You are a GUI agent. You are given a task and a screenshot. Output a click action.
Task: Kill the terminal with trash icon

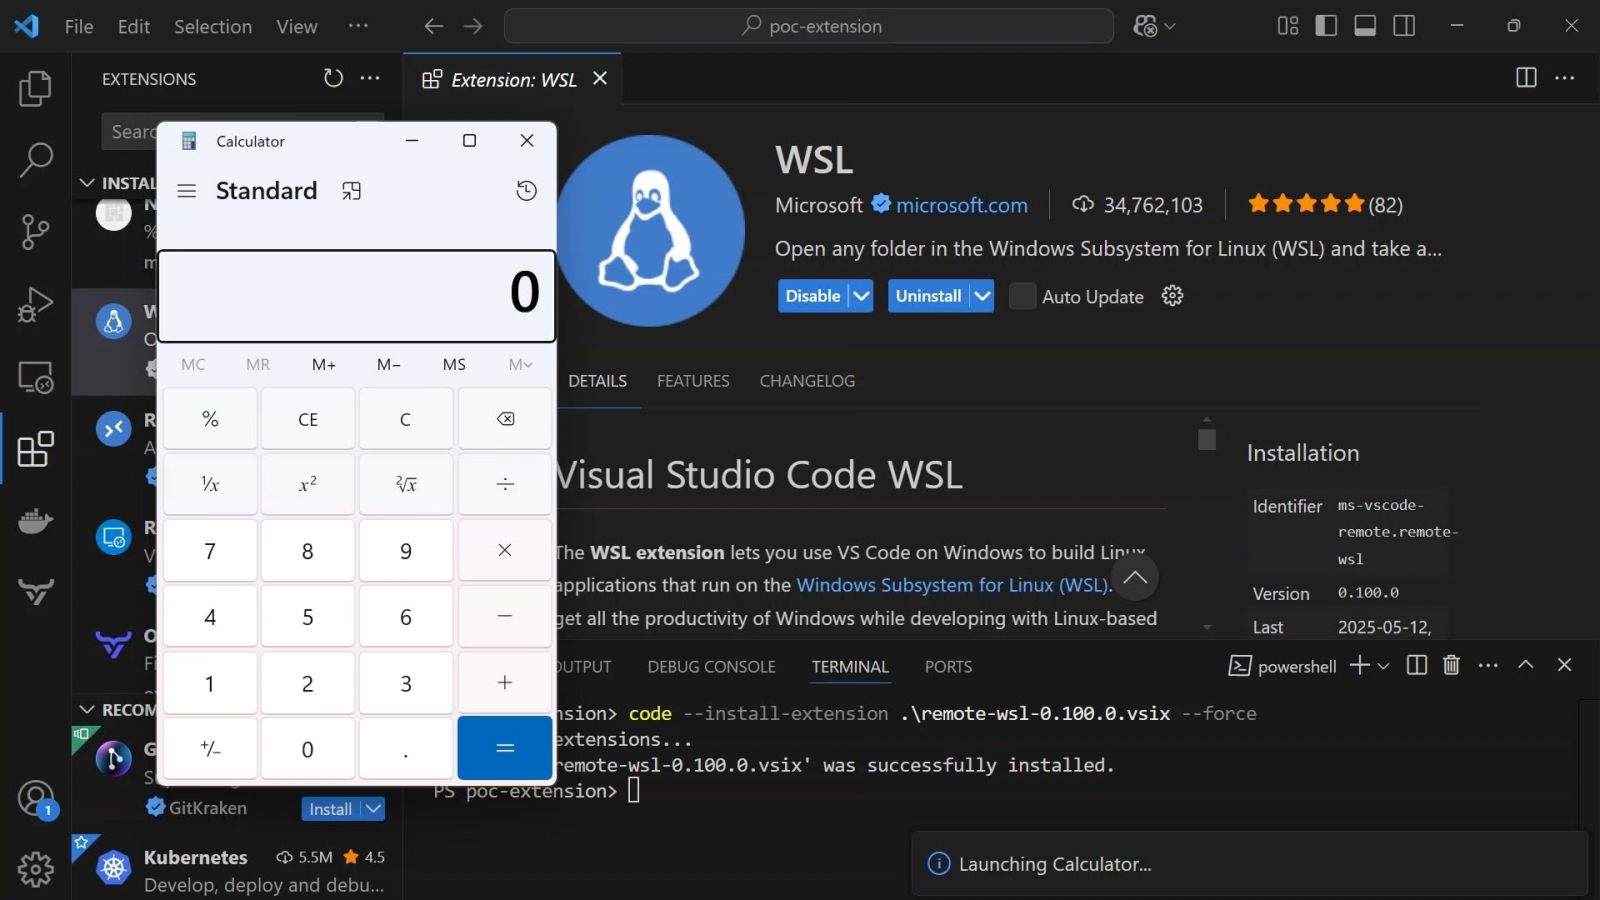[x=1451, y=665]
